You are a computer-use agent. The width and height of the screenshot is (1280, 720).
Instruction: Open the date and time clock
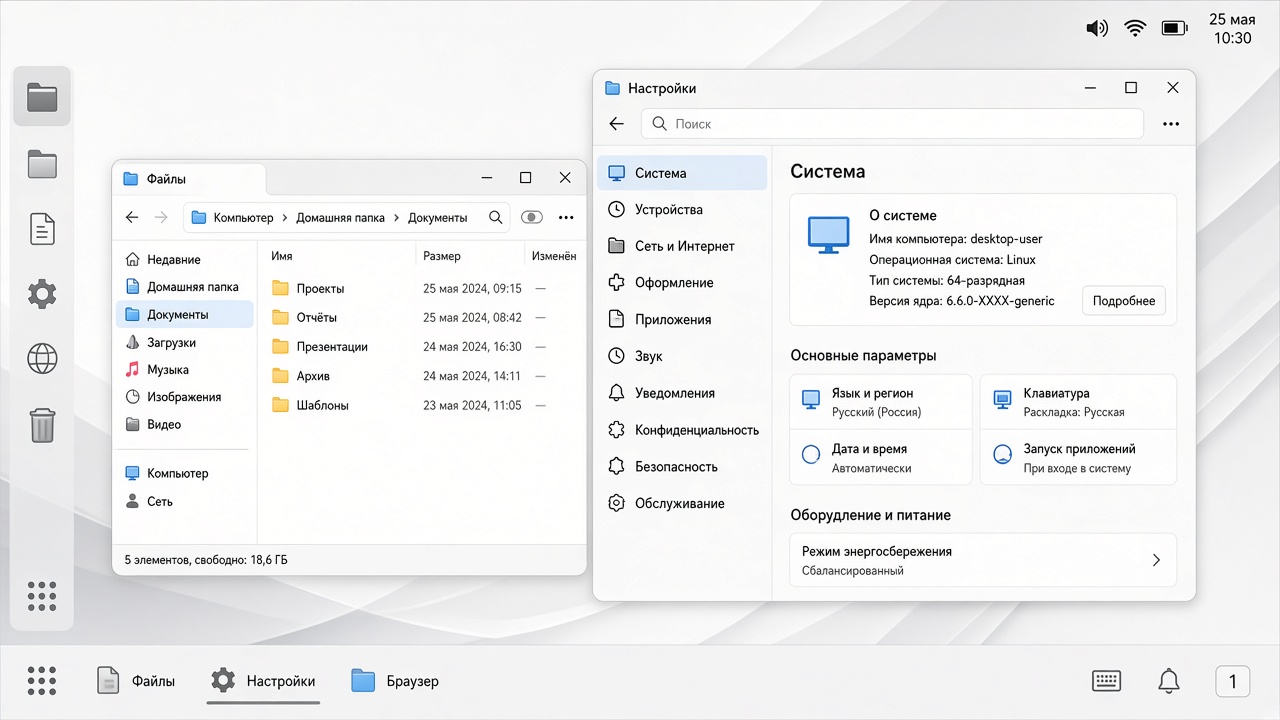click(1232, 29)
